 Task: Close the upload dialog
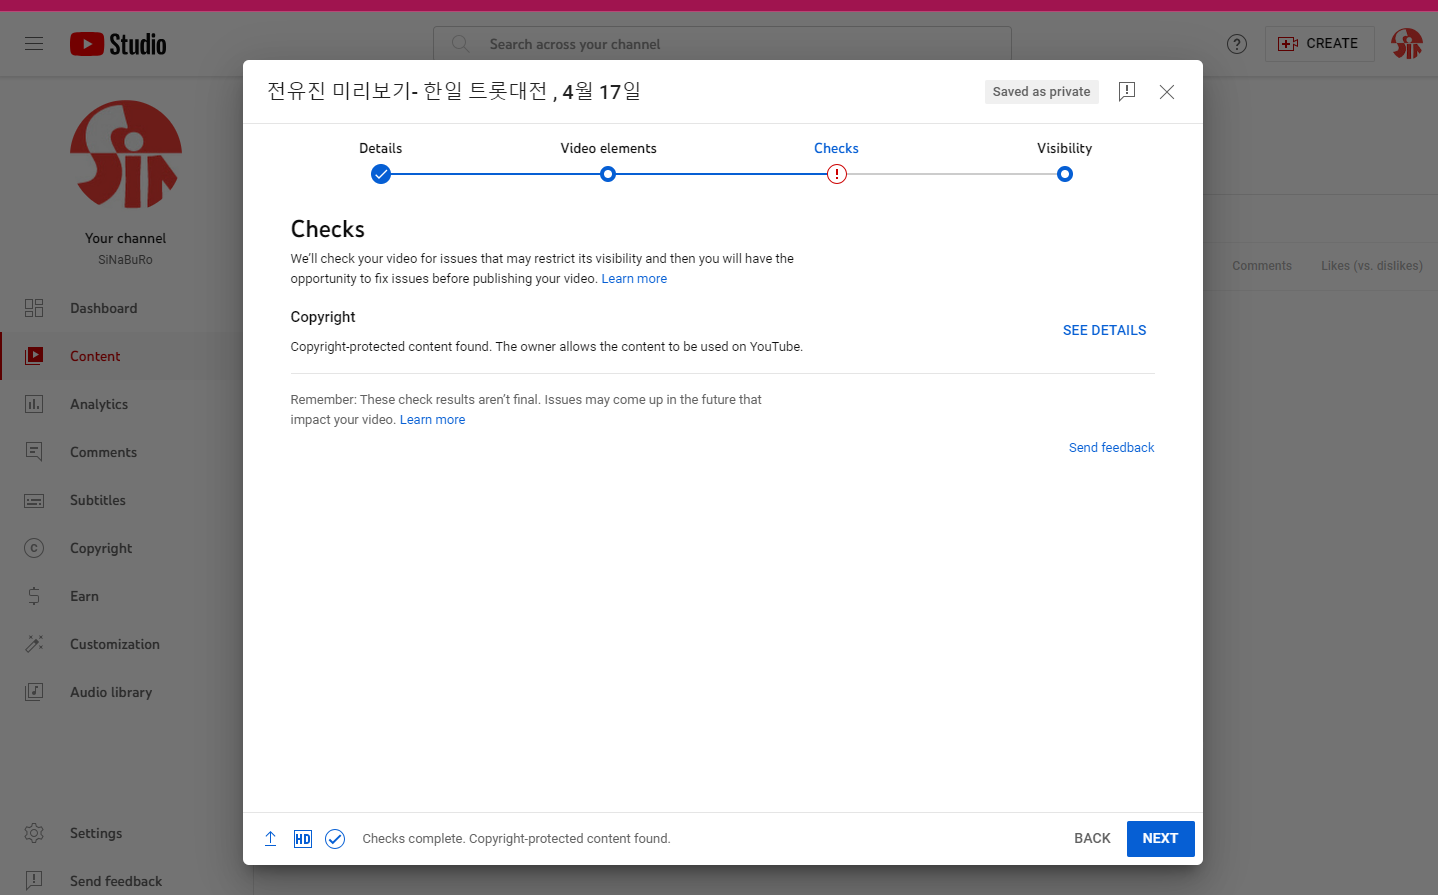[1167, 92]
